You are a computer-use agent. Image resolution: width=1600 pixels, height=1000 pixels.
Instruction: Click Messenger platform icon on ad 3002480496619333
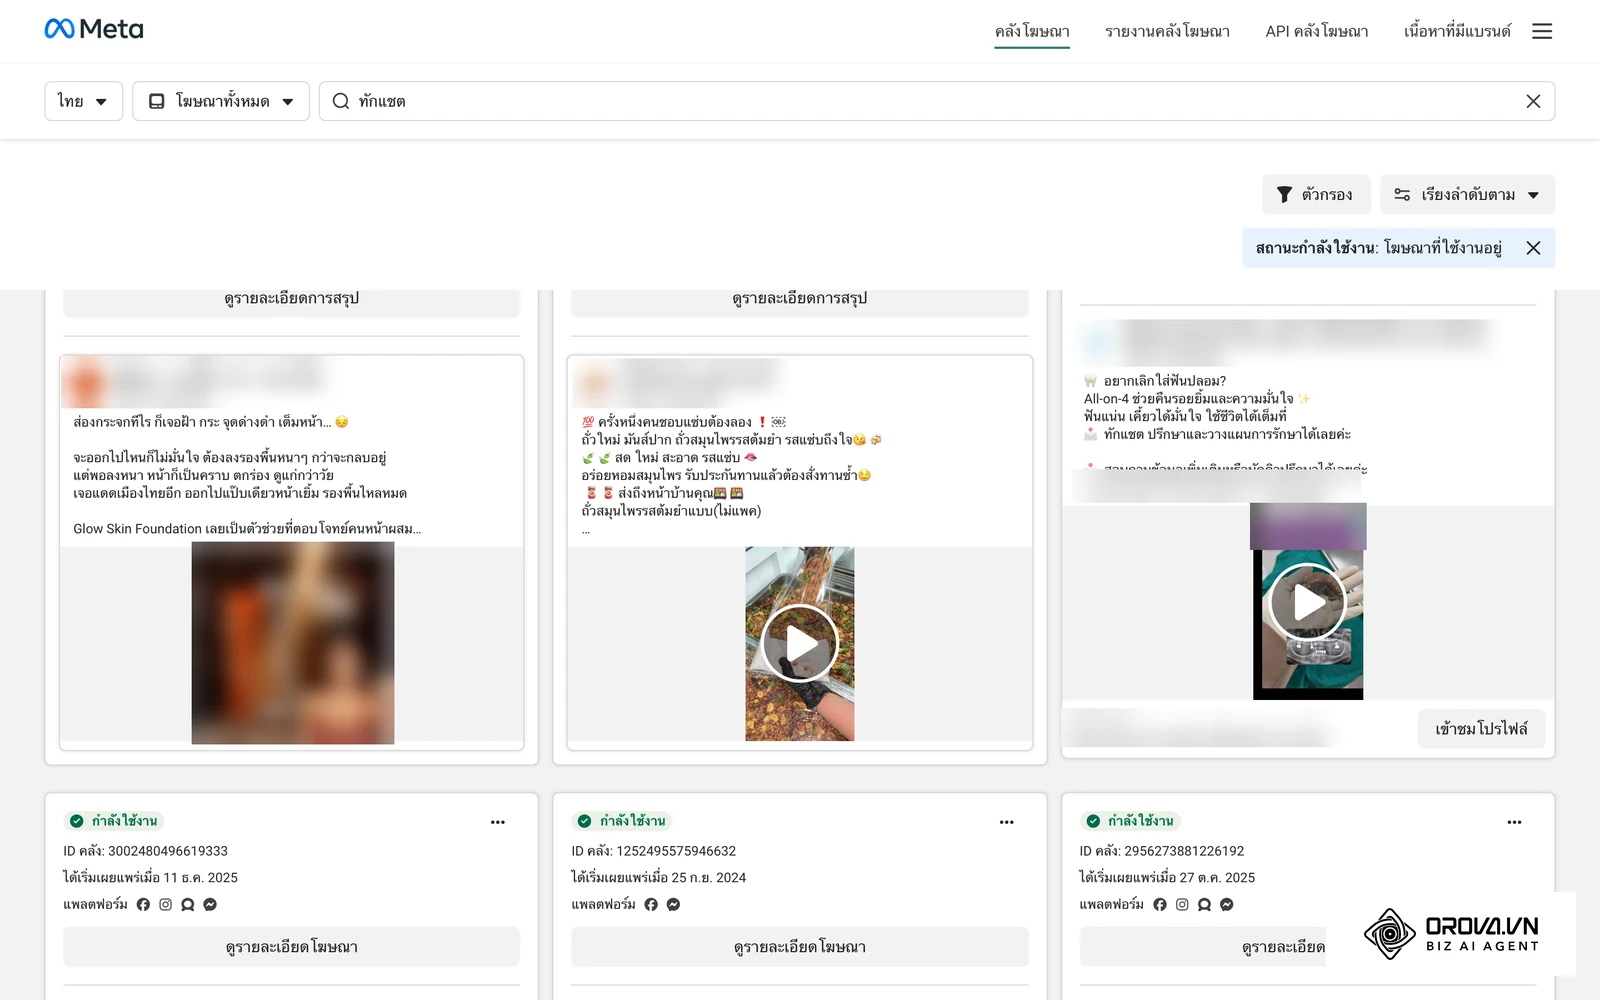click(x=210, y=904)
